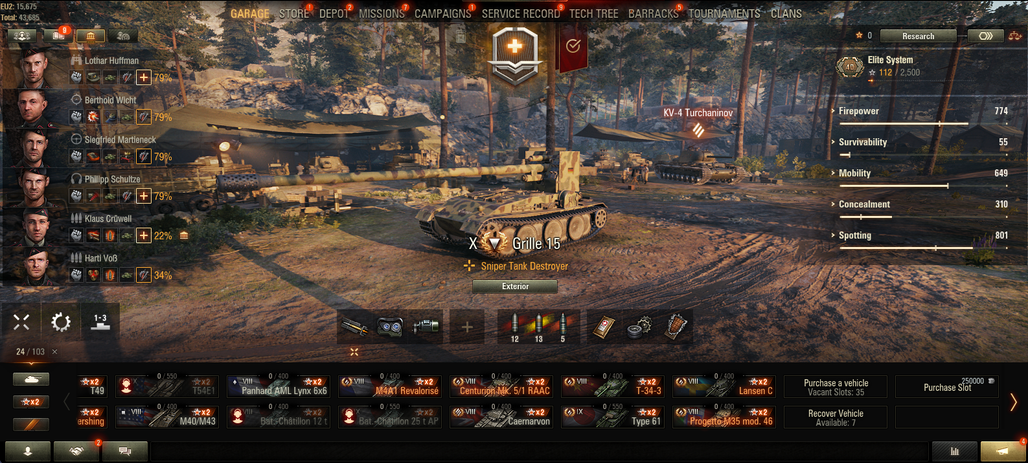1028x463 pixels.
Task: Click the crossed-arrows fullscreen view icon
Action: pos(21,322)
